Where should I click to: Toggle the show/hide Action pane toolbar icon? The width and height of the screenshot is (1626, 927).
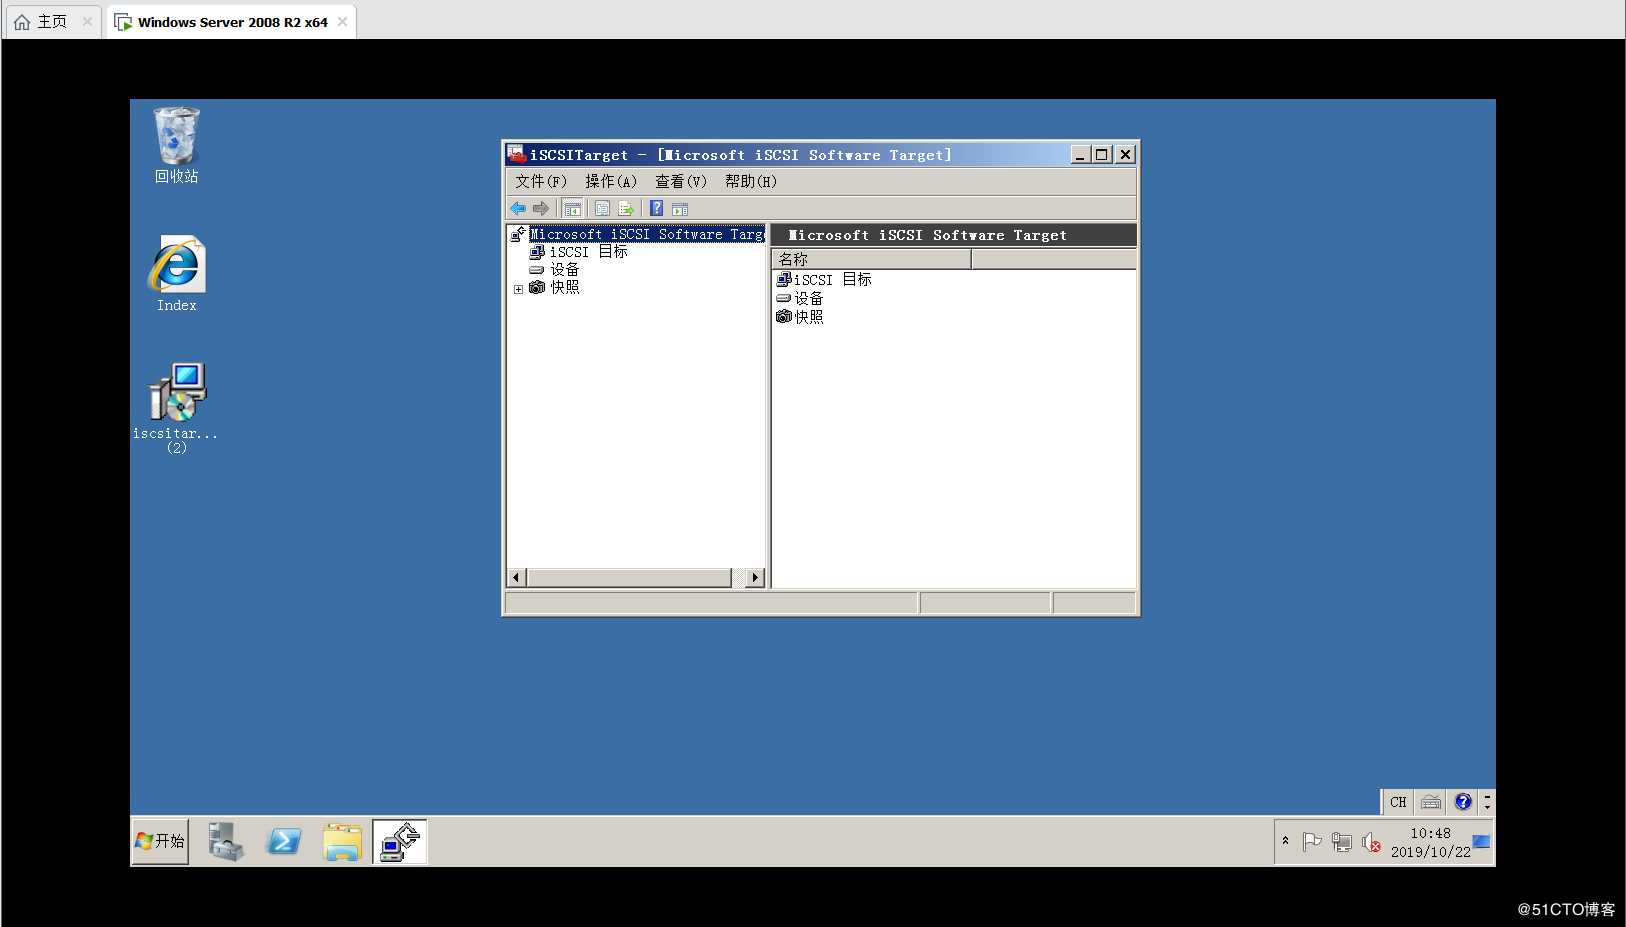[680, 208]
